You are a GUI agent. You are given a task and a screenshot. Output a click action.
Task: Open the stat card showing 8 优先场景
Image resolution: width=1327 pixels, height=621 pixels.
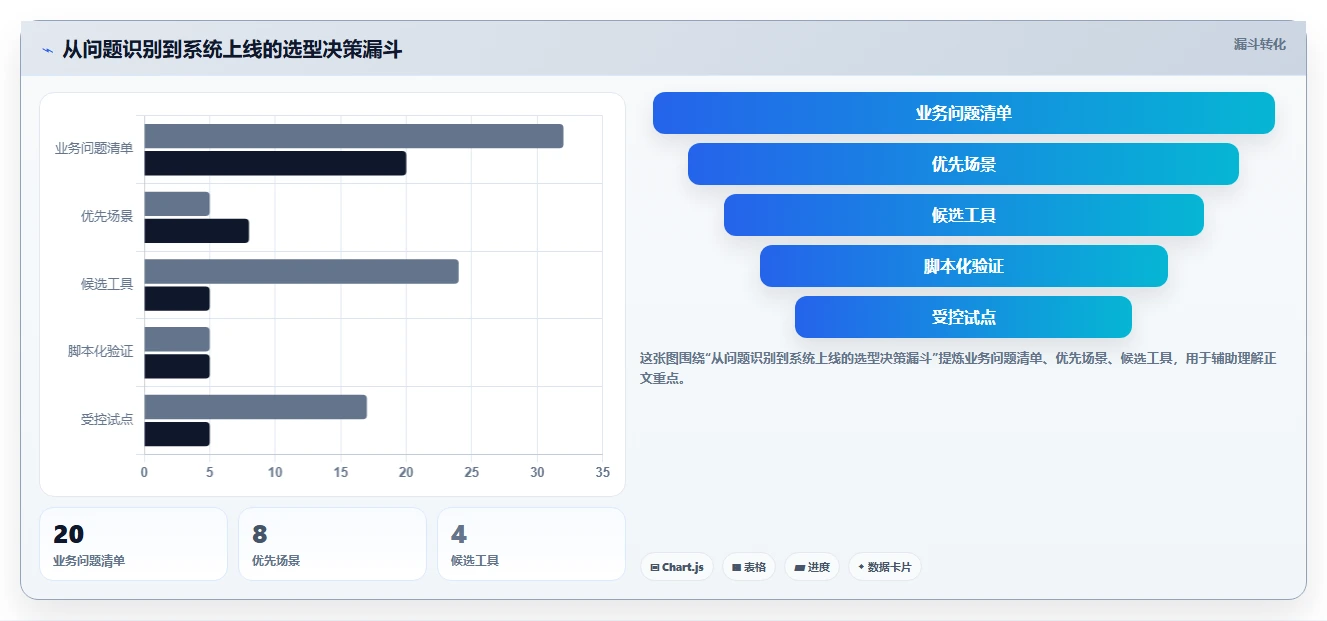(x=332, y=544)
